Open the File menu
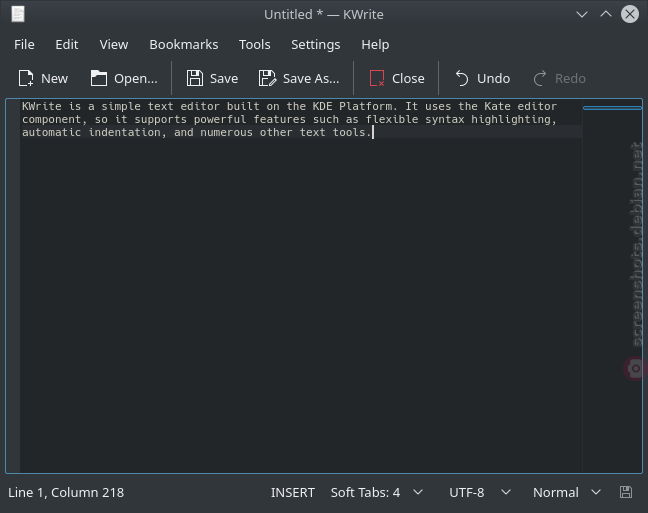Screen dimensions: 648x513 click(x=24, y=44)
